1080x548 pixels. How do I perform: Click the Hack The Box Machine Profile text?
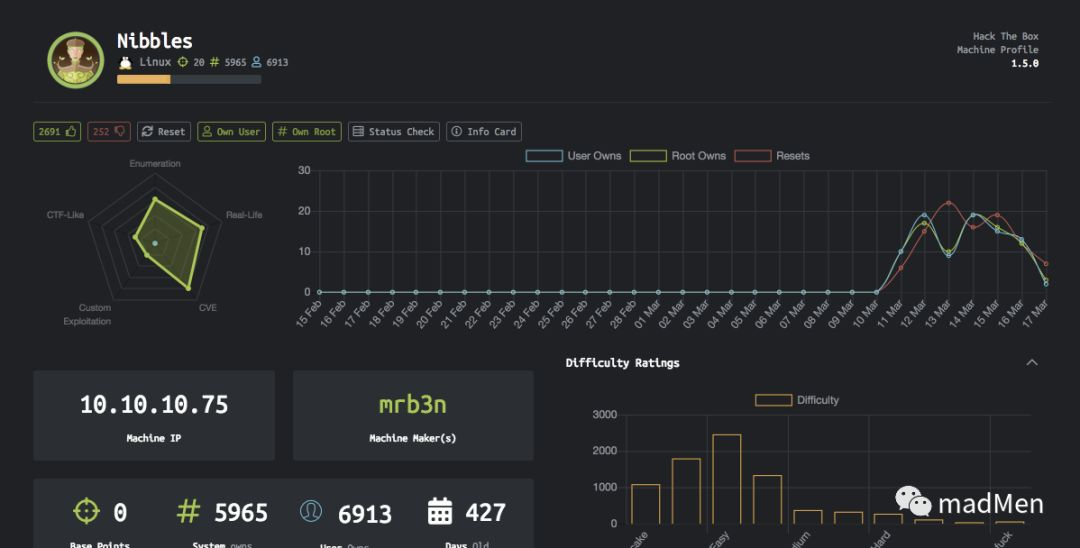pyautogui.click(x=997, y=43)
